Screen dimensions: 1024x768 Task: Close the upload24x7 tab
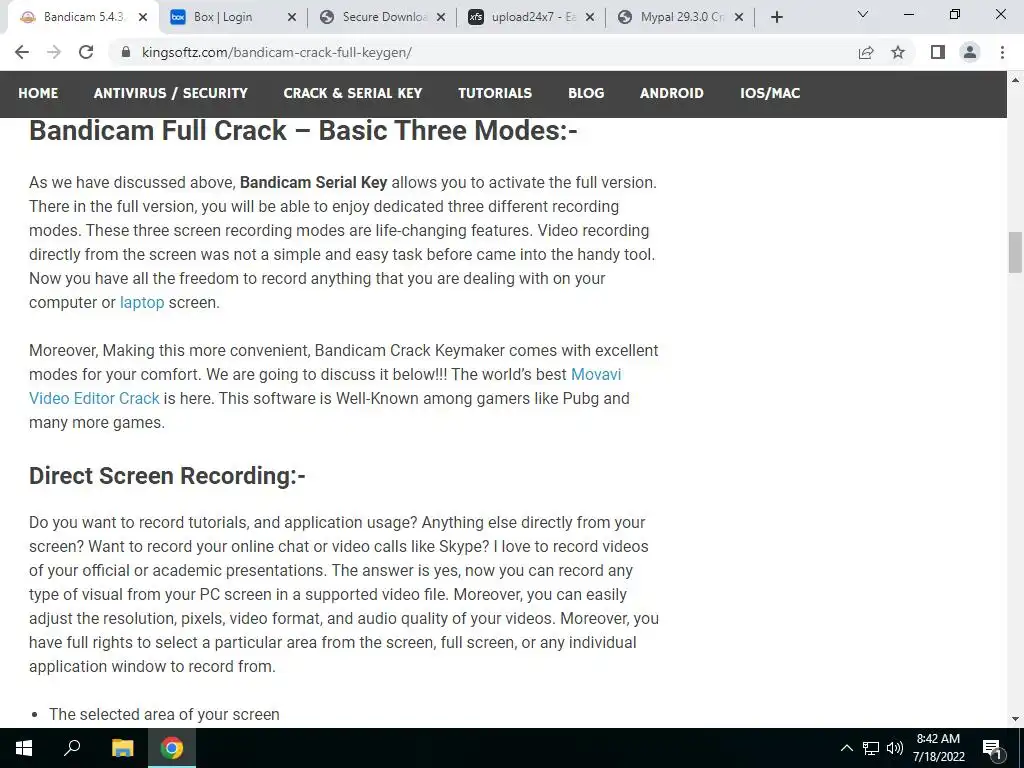(590, 18)
